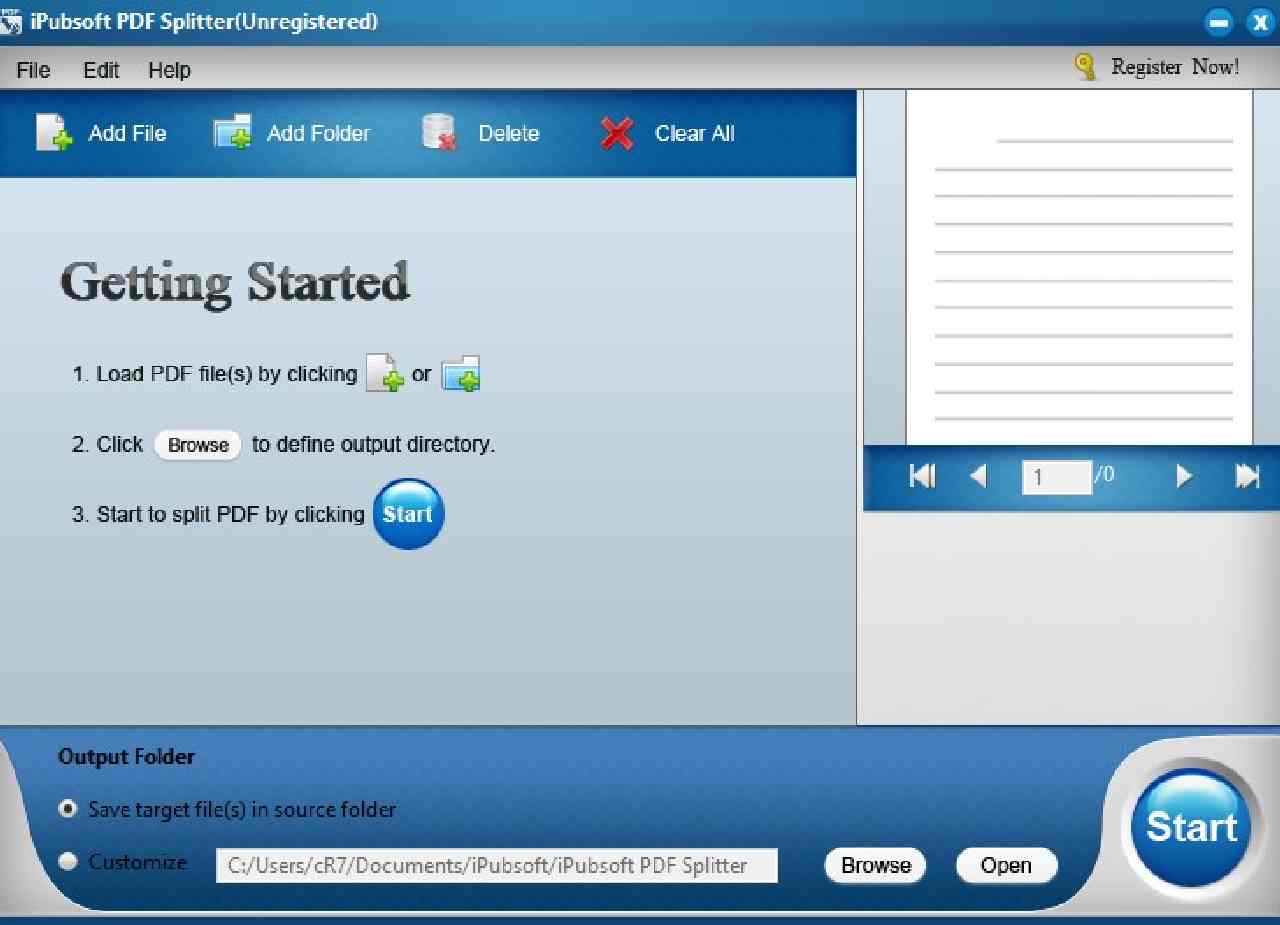1280x925 pixels.
Task: Click the Register Now key icon
Action: [1086, 67]
